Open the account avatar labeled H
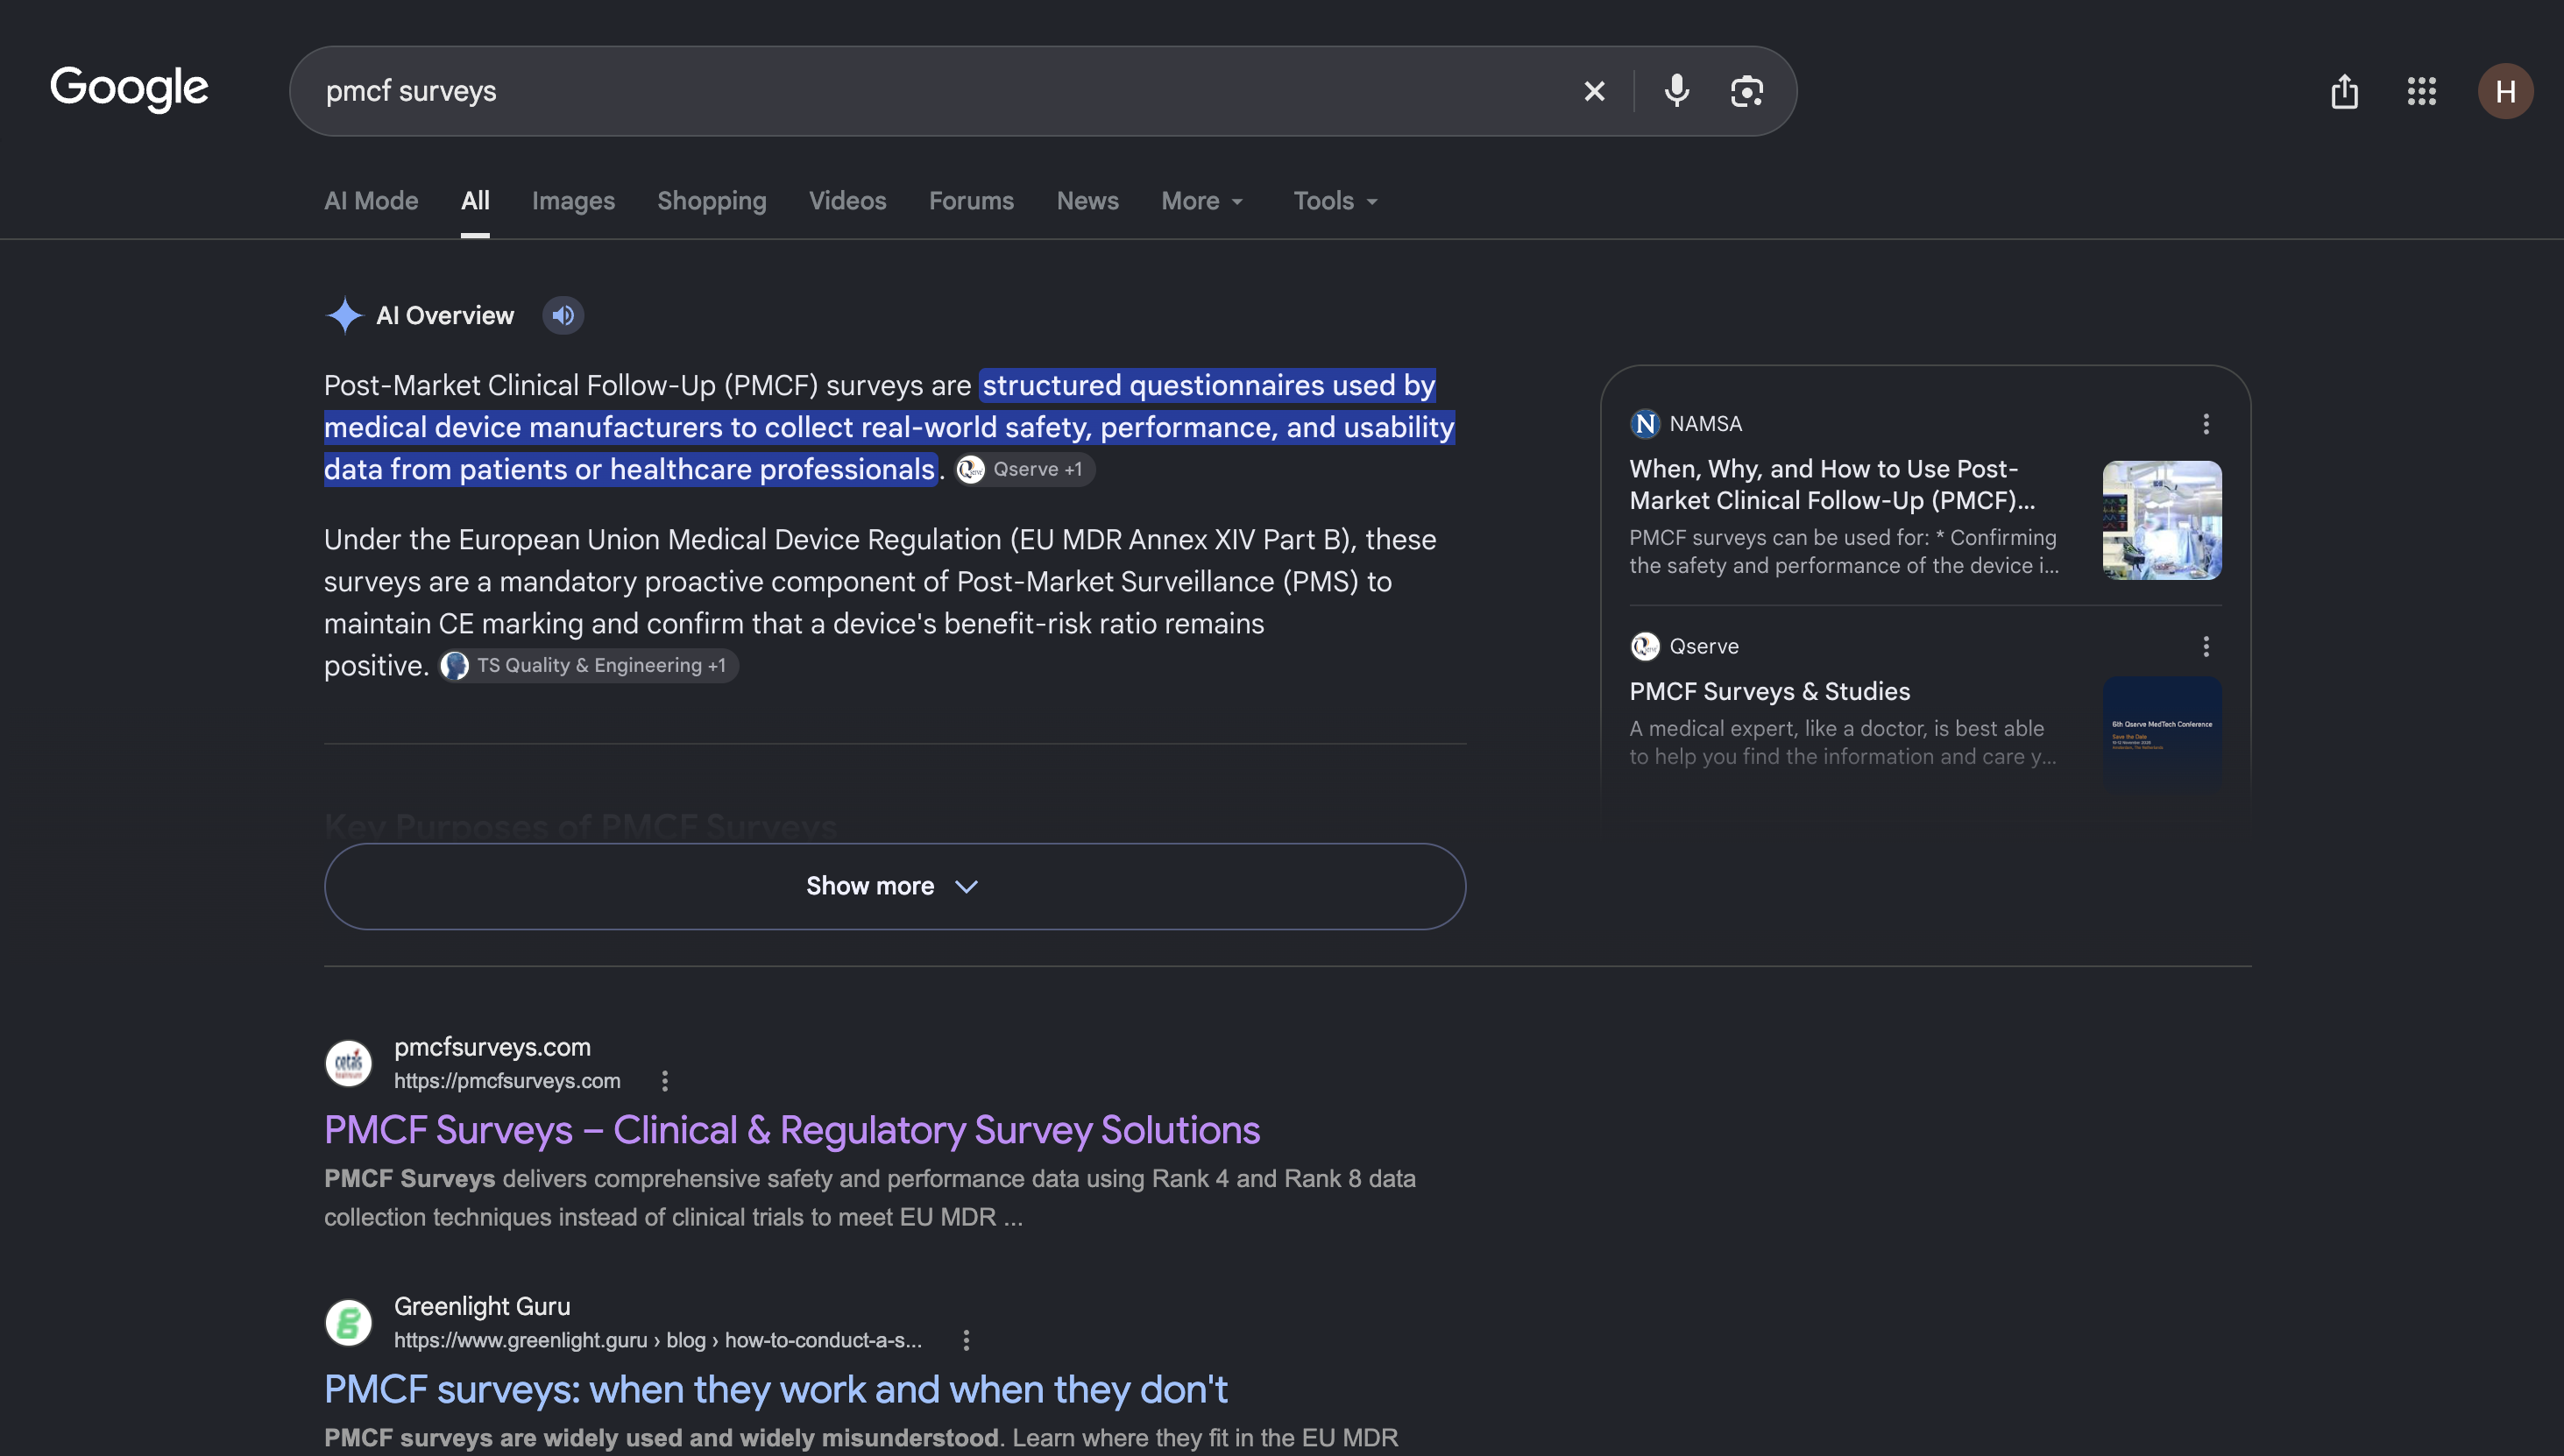The height and width of the screenshot is (1456, 2564). point(2505,91)
